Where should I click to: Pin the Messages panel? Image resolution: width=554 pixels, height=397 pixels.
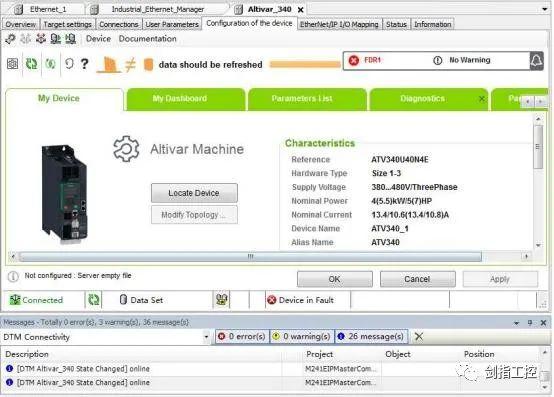click(530, 322)
